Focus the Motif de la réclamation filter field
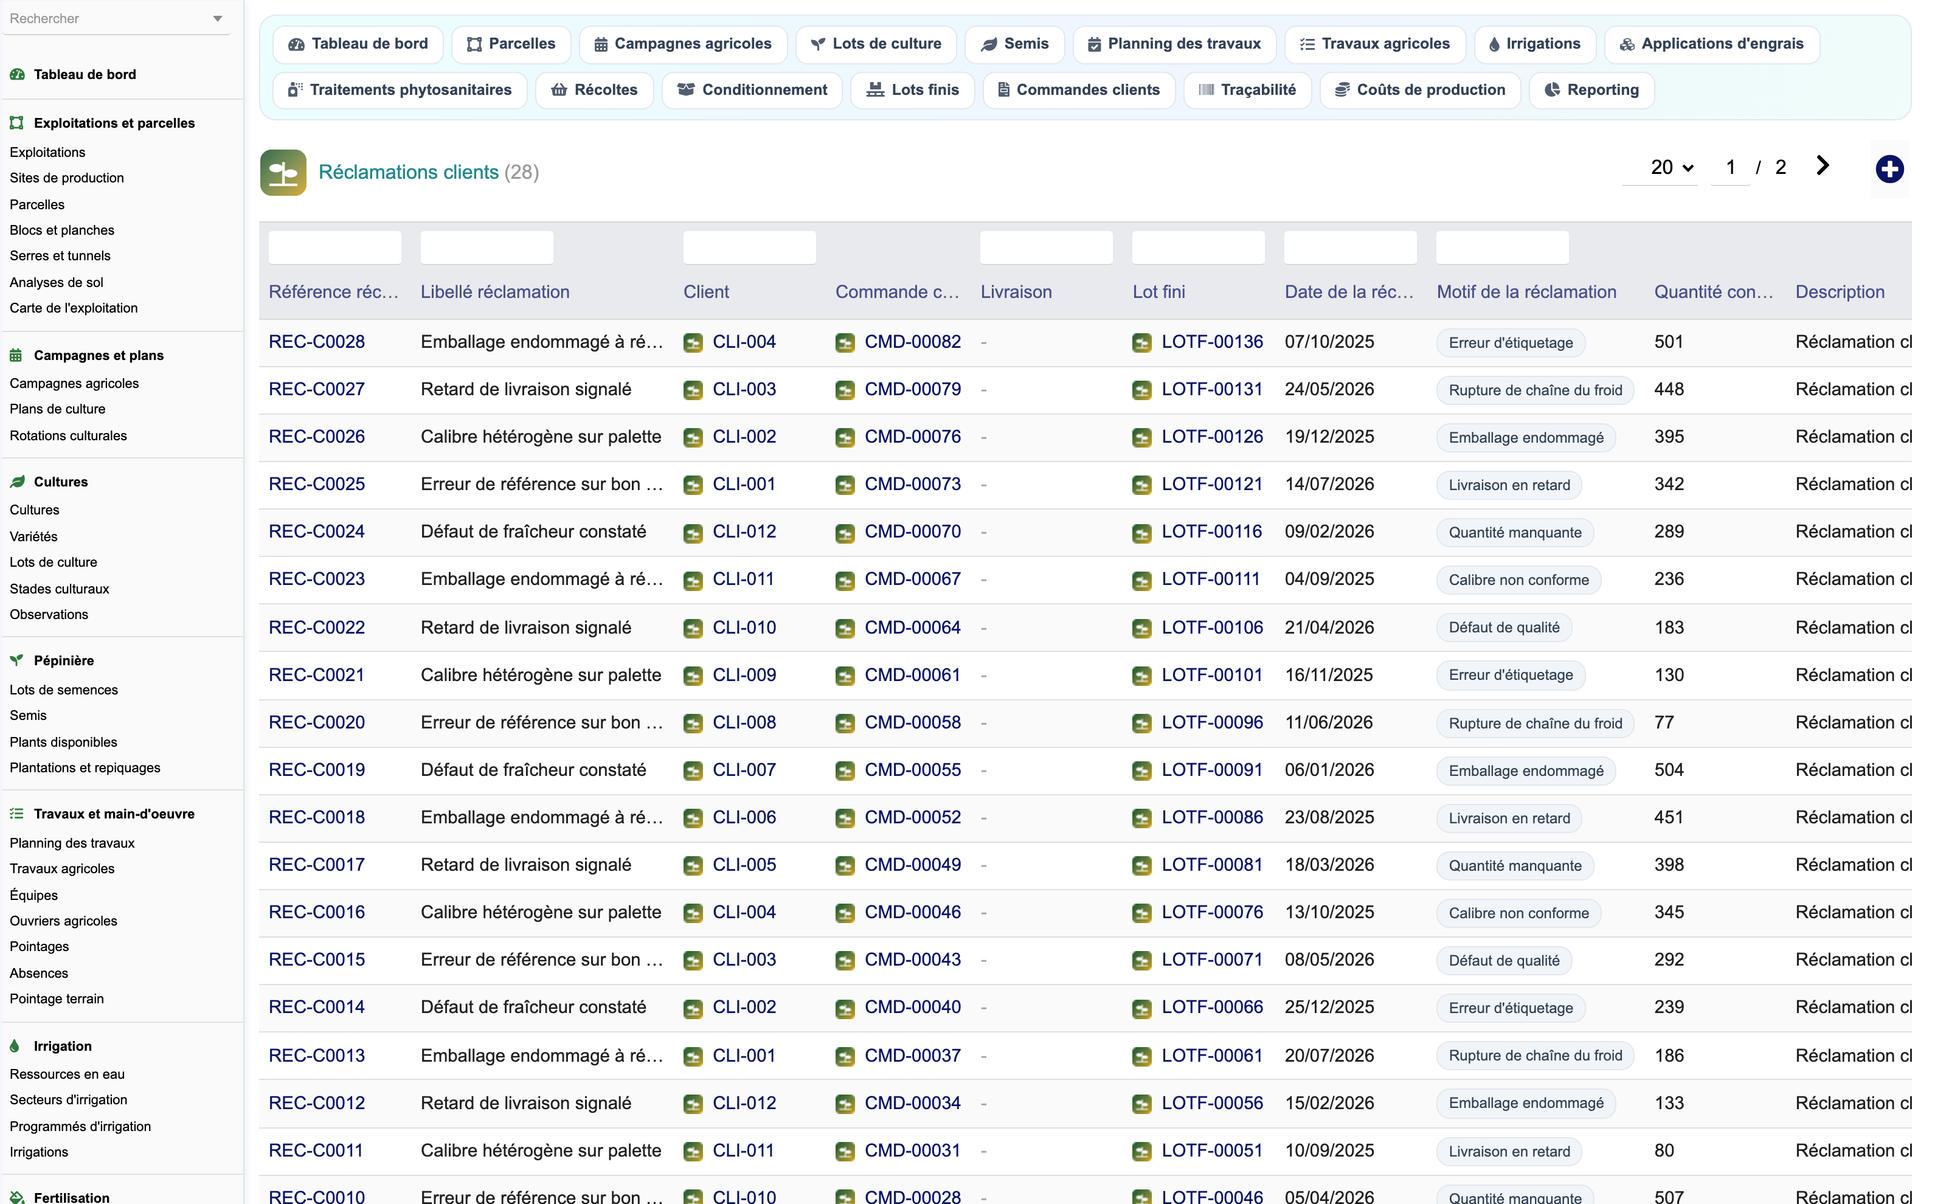The height and width of the screenshot is (1204, 1946). [x=1502, y=247]
